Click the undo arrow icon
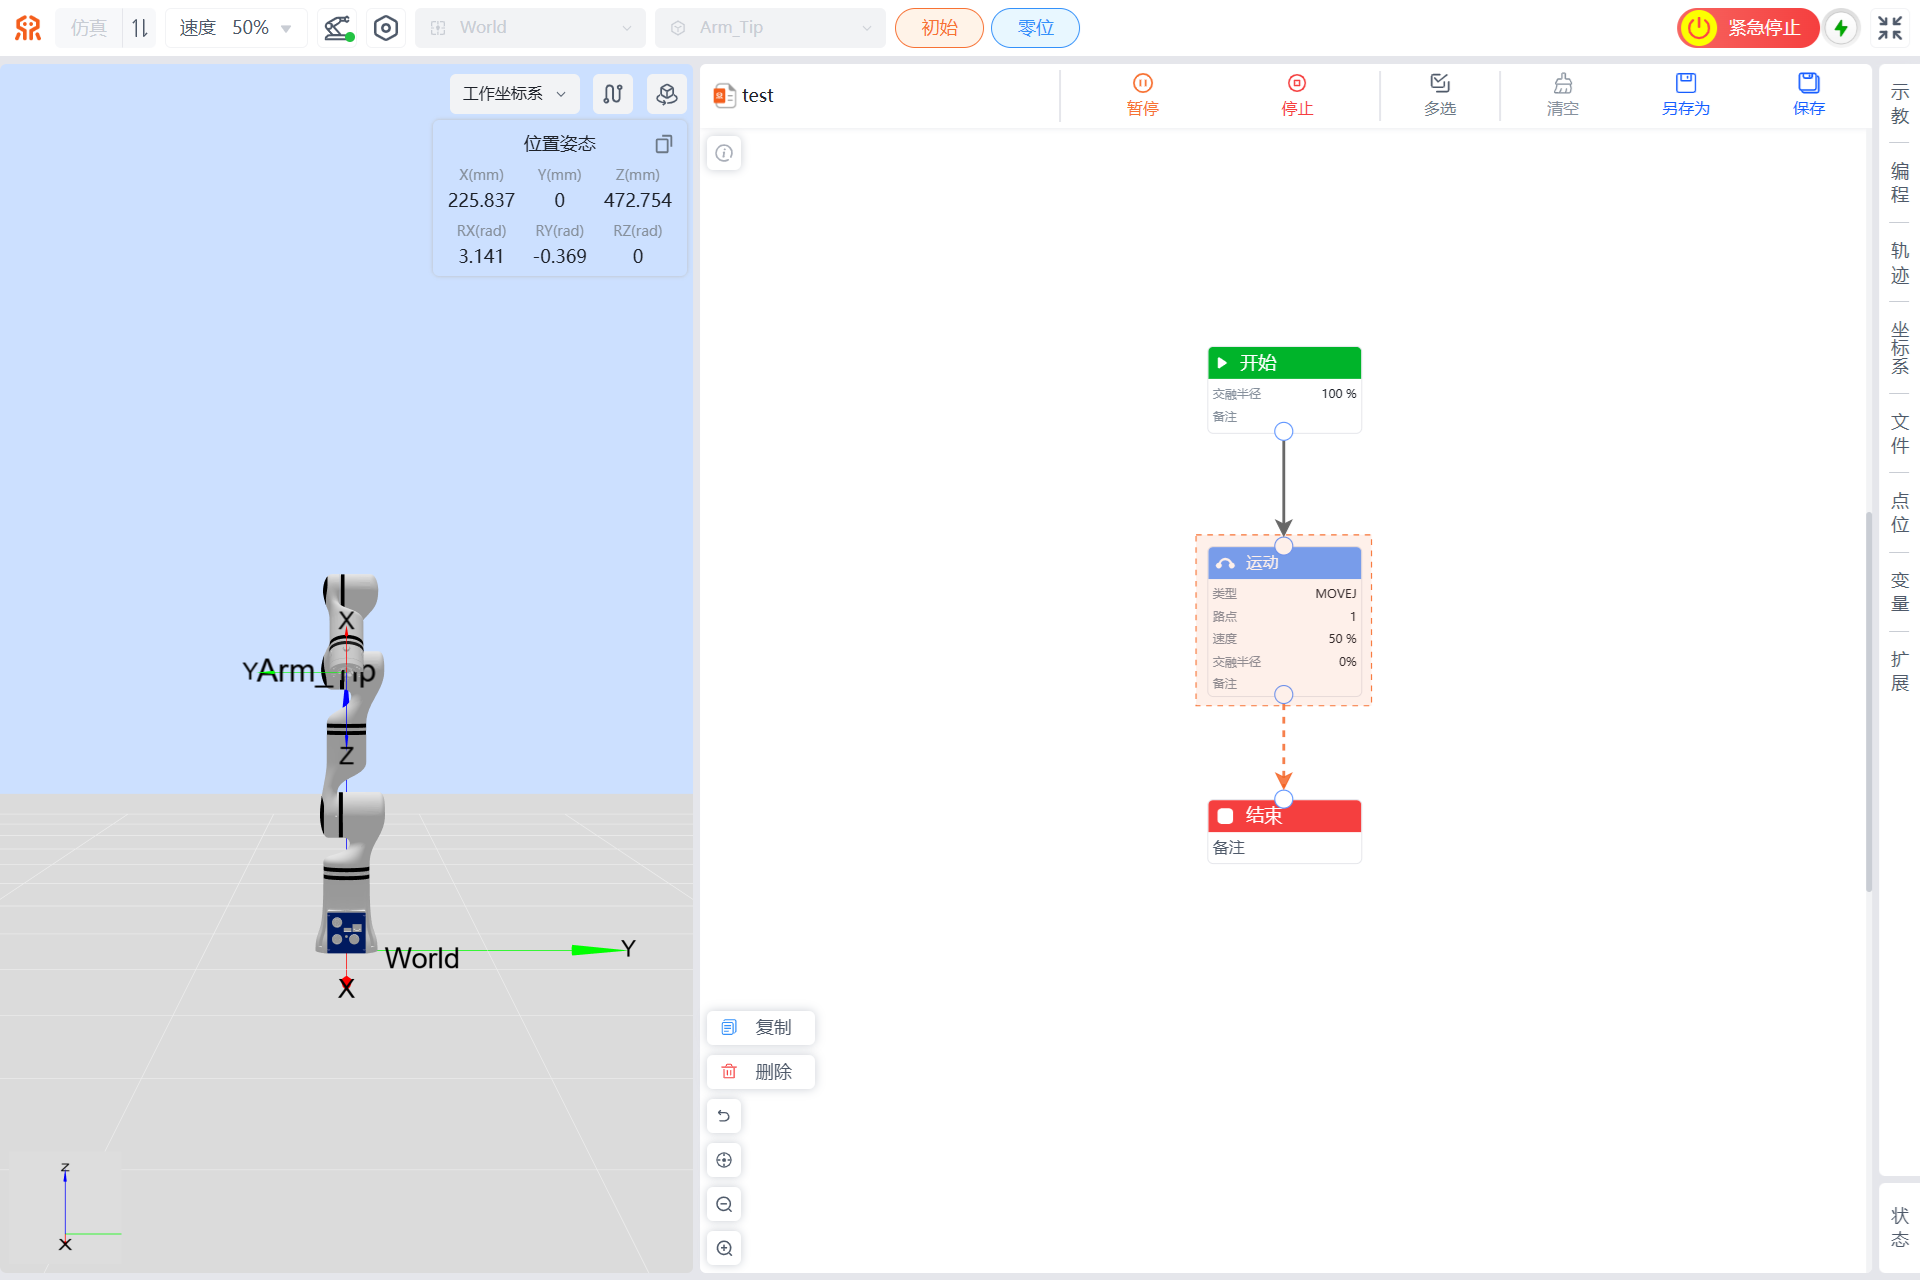 724,1116
